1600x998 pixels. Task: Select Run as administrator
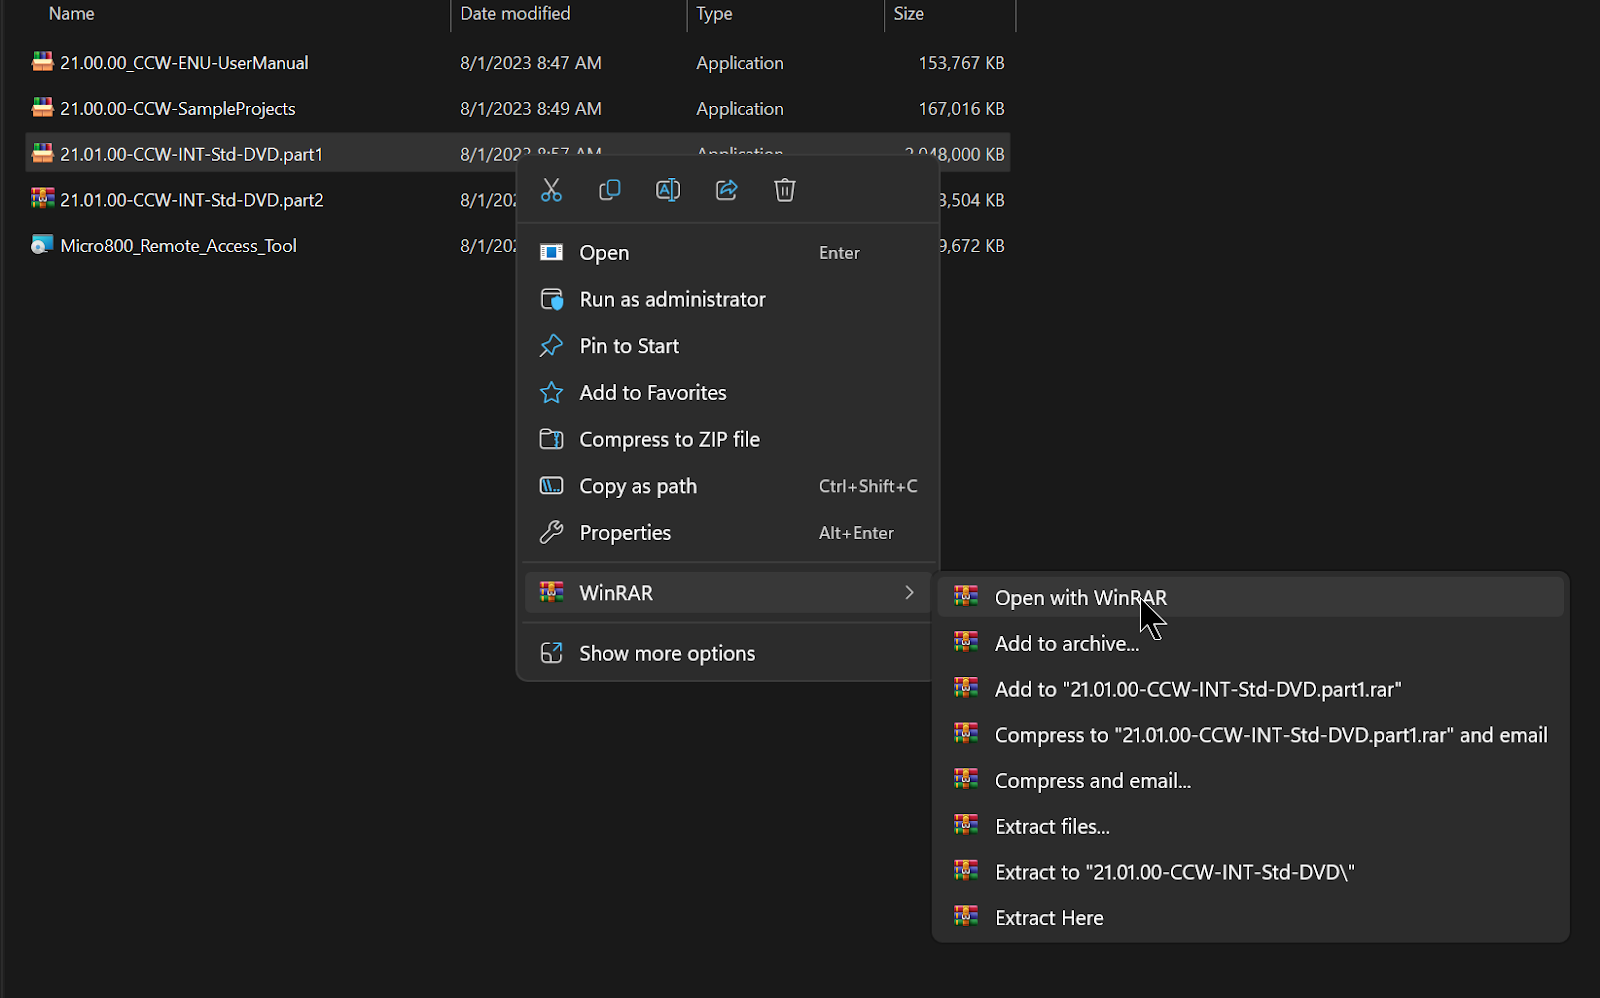728,299
